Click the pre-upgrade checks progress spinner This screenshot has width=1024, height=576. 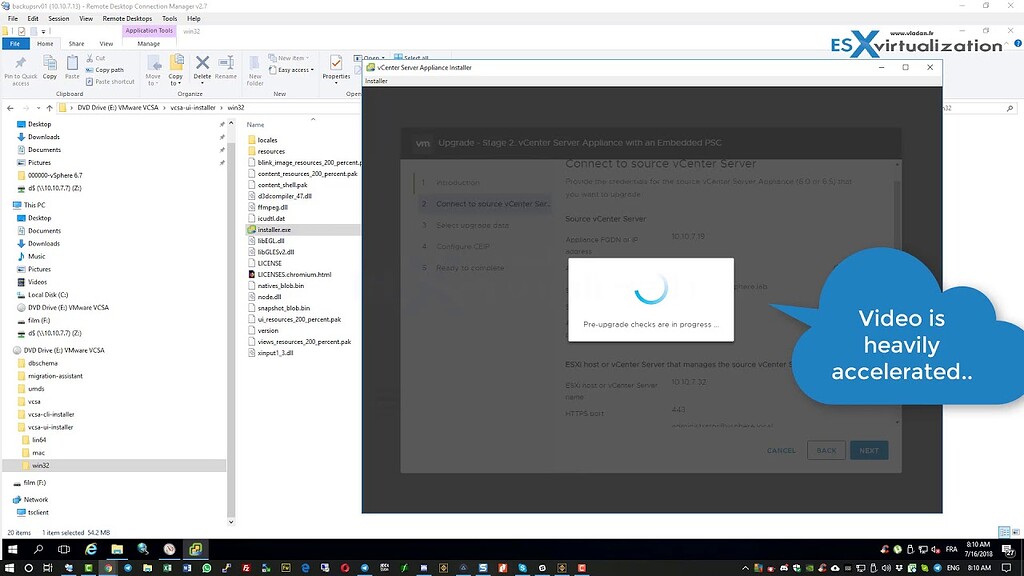click(x=650, y=288)
